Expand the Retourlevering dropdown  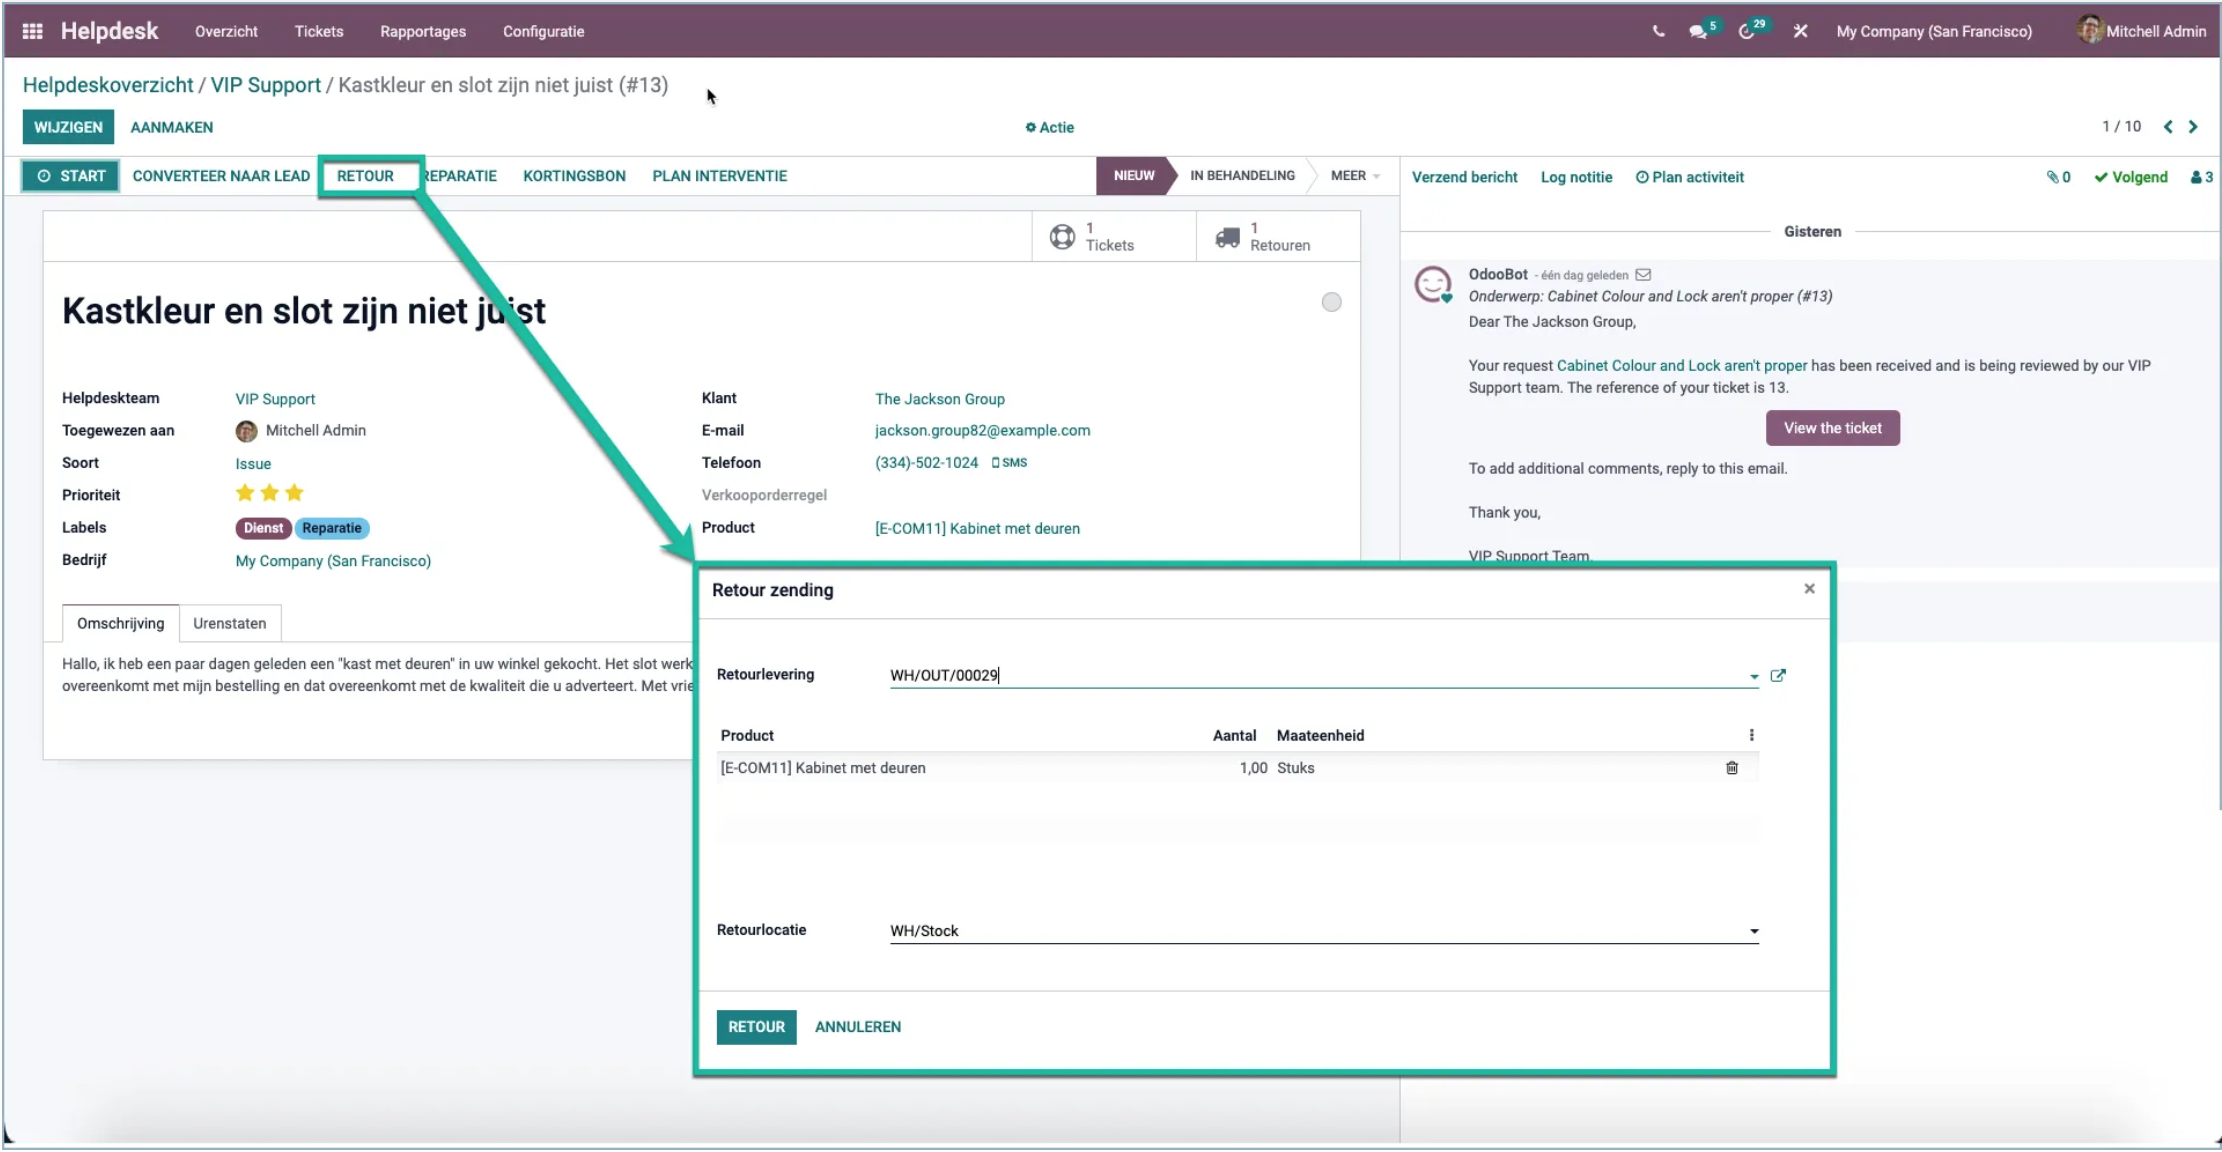[x=1752, y=675]
